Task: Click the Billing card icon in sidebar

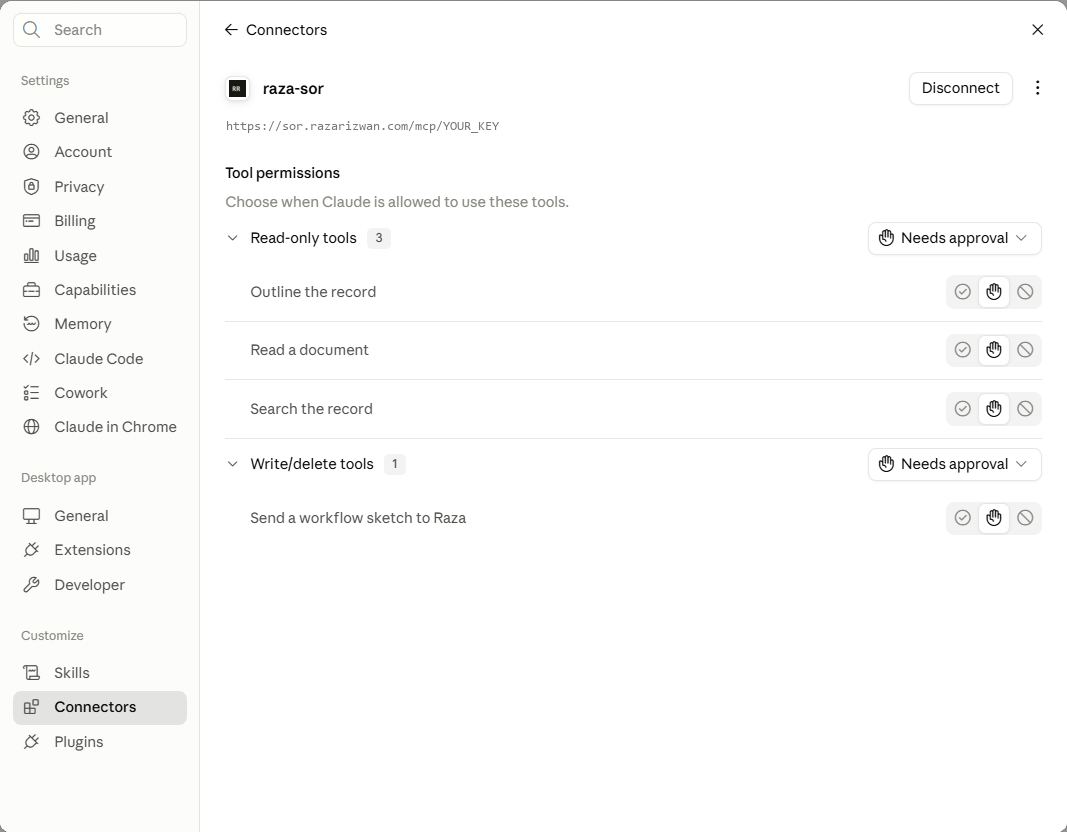Action: [x=31, y=221]
